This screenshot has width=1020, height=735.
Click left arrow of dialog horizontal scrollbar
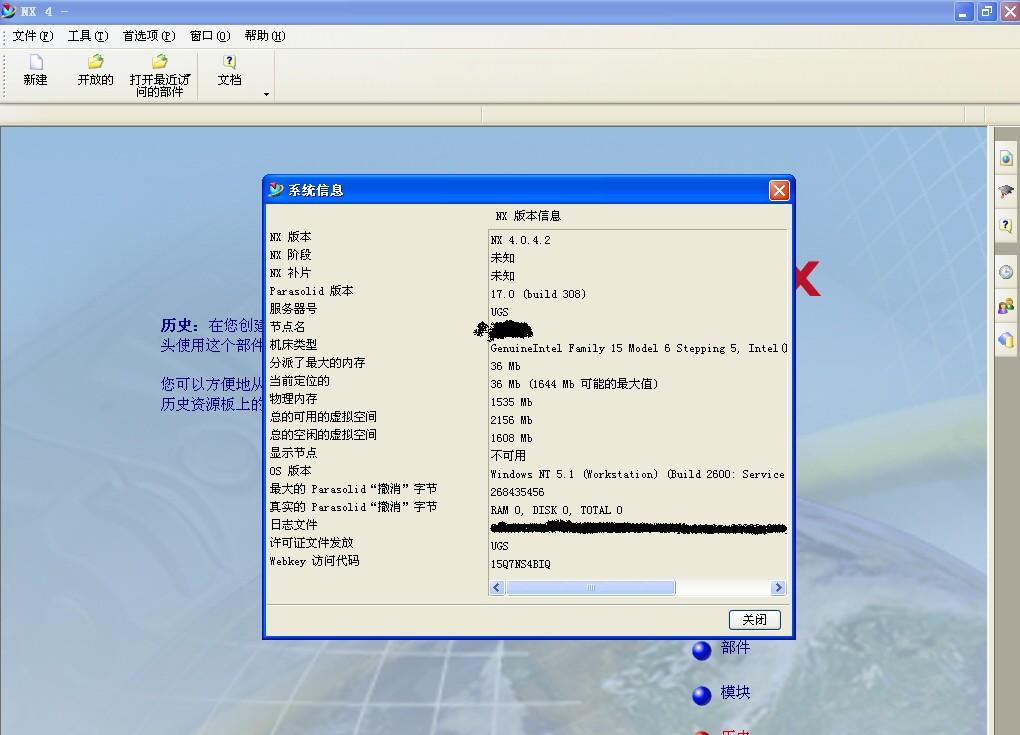point(497,588)
